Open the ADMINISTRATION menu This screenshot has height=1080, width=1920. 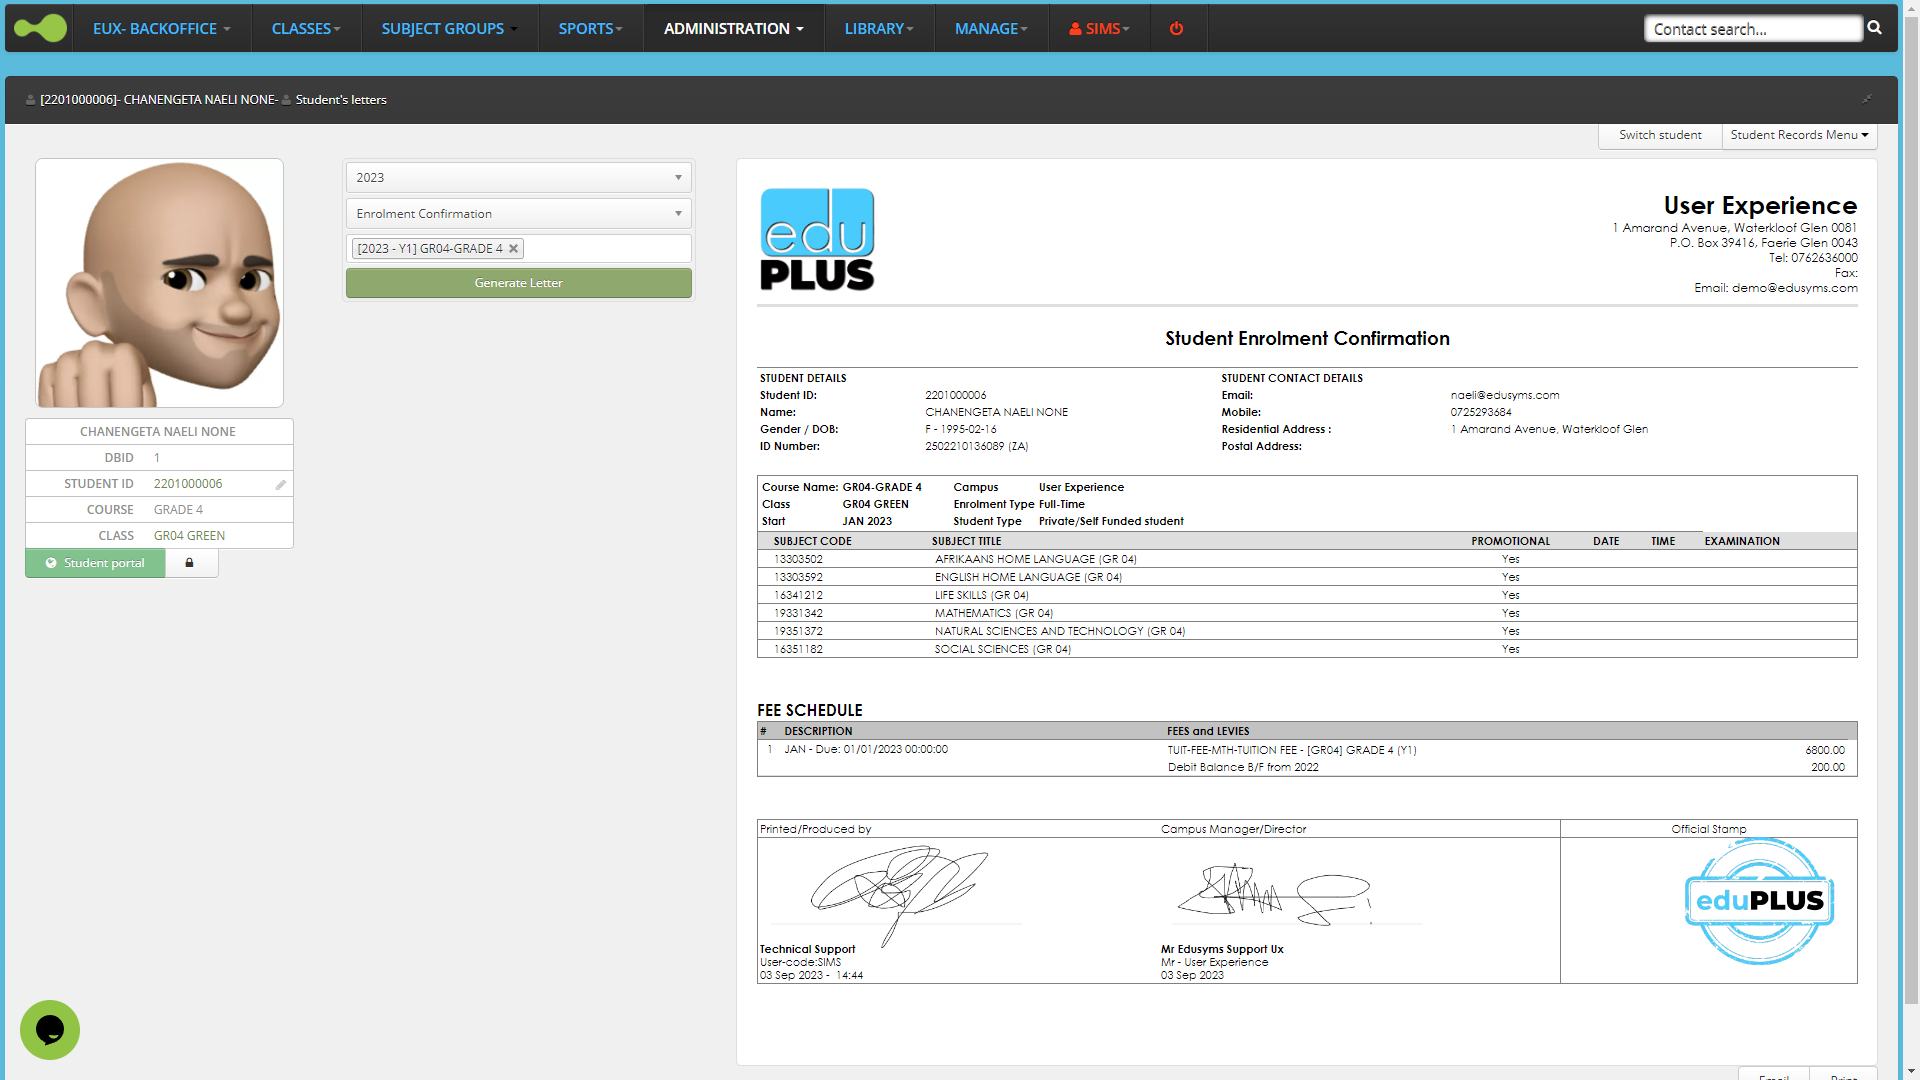pyautogui.click(x=733, y=28)
